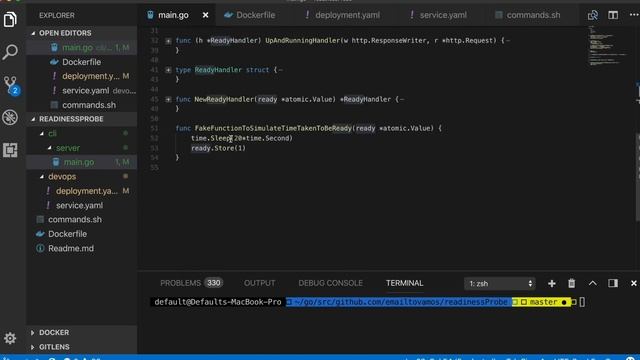
Task: Open Readme.md in the project tree
Action: click(x=82, y=248)
